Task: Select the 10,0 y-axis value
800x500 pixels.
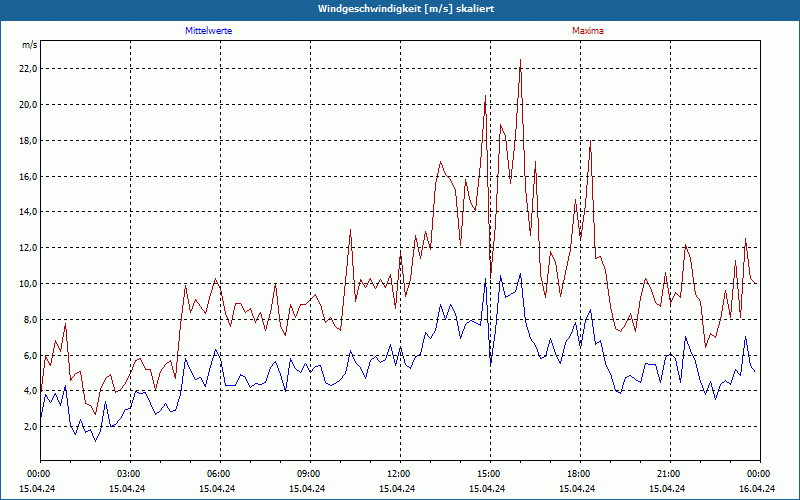Action: pyautogui.click(x=29, y=284)
